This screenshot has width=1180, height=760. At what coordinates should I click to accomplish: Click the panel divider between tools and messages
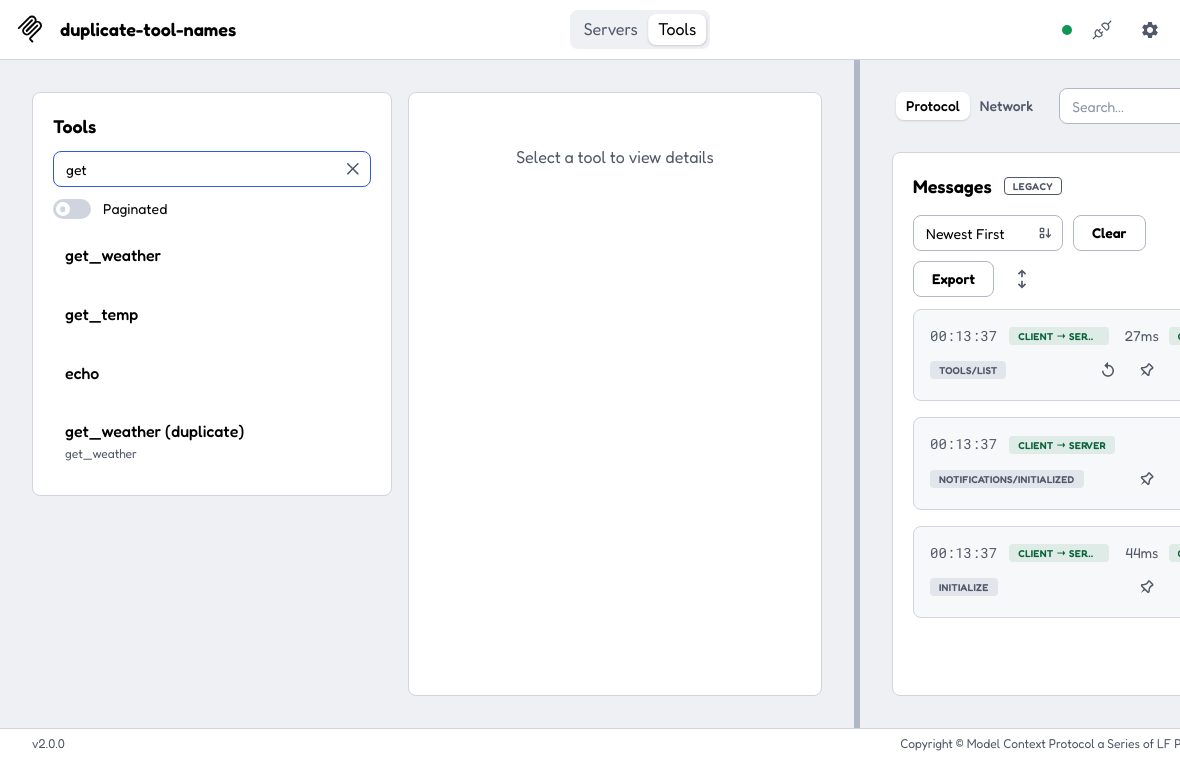click(856, 394)
